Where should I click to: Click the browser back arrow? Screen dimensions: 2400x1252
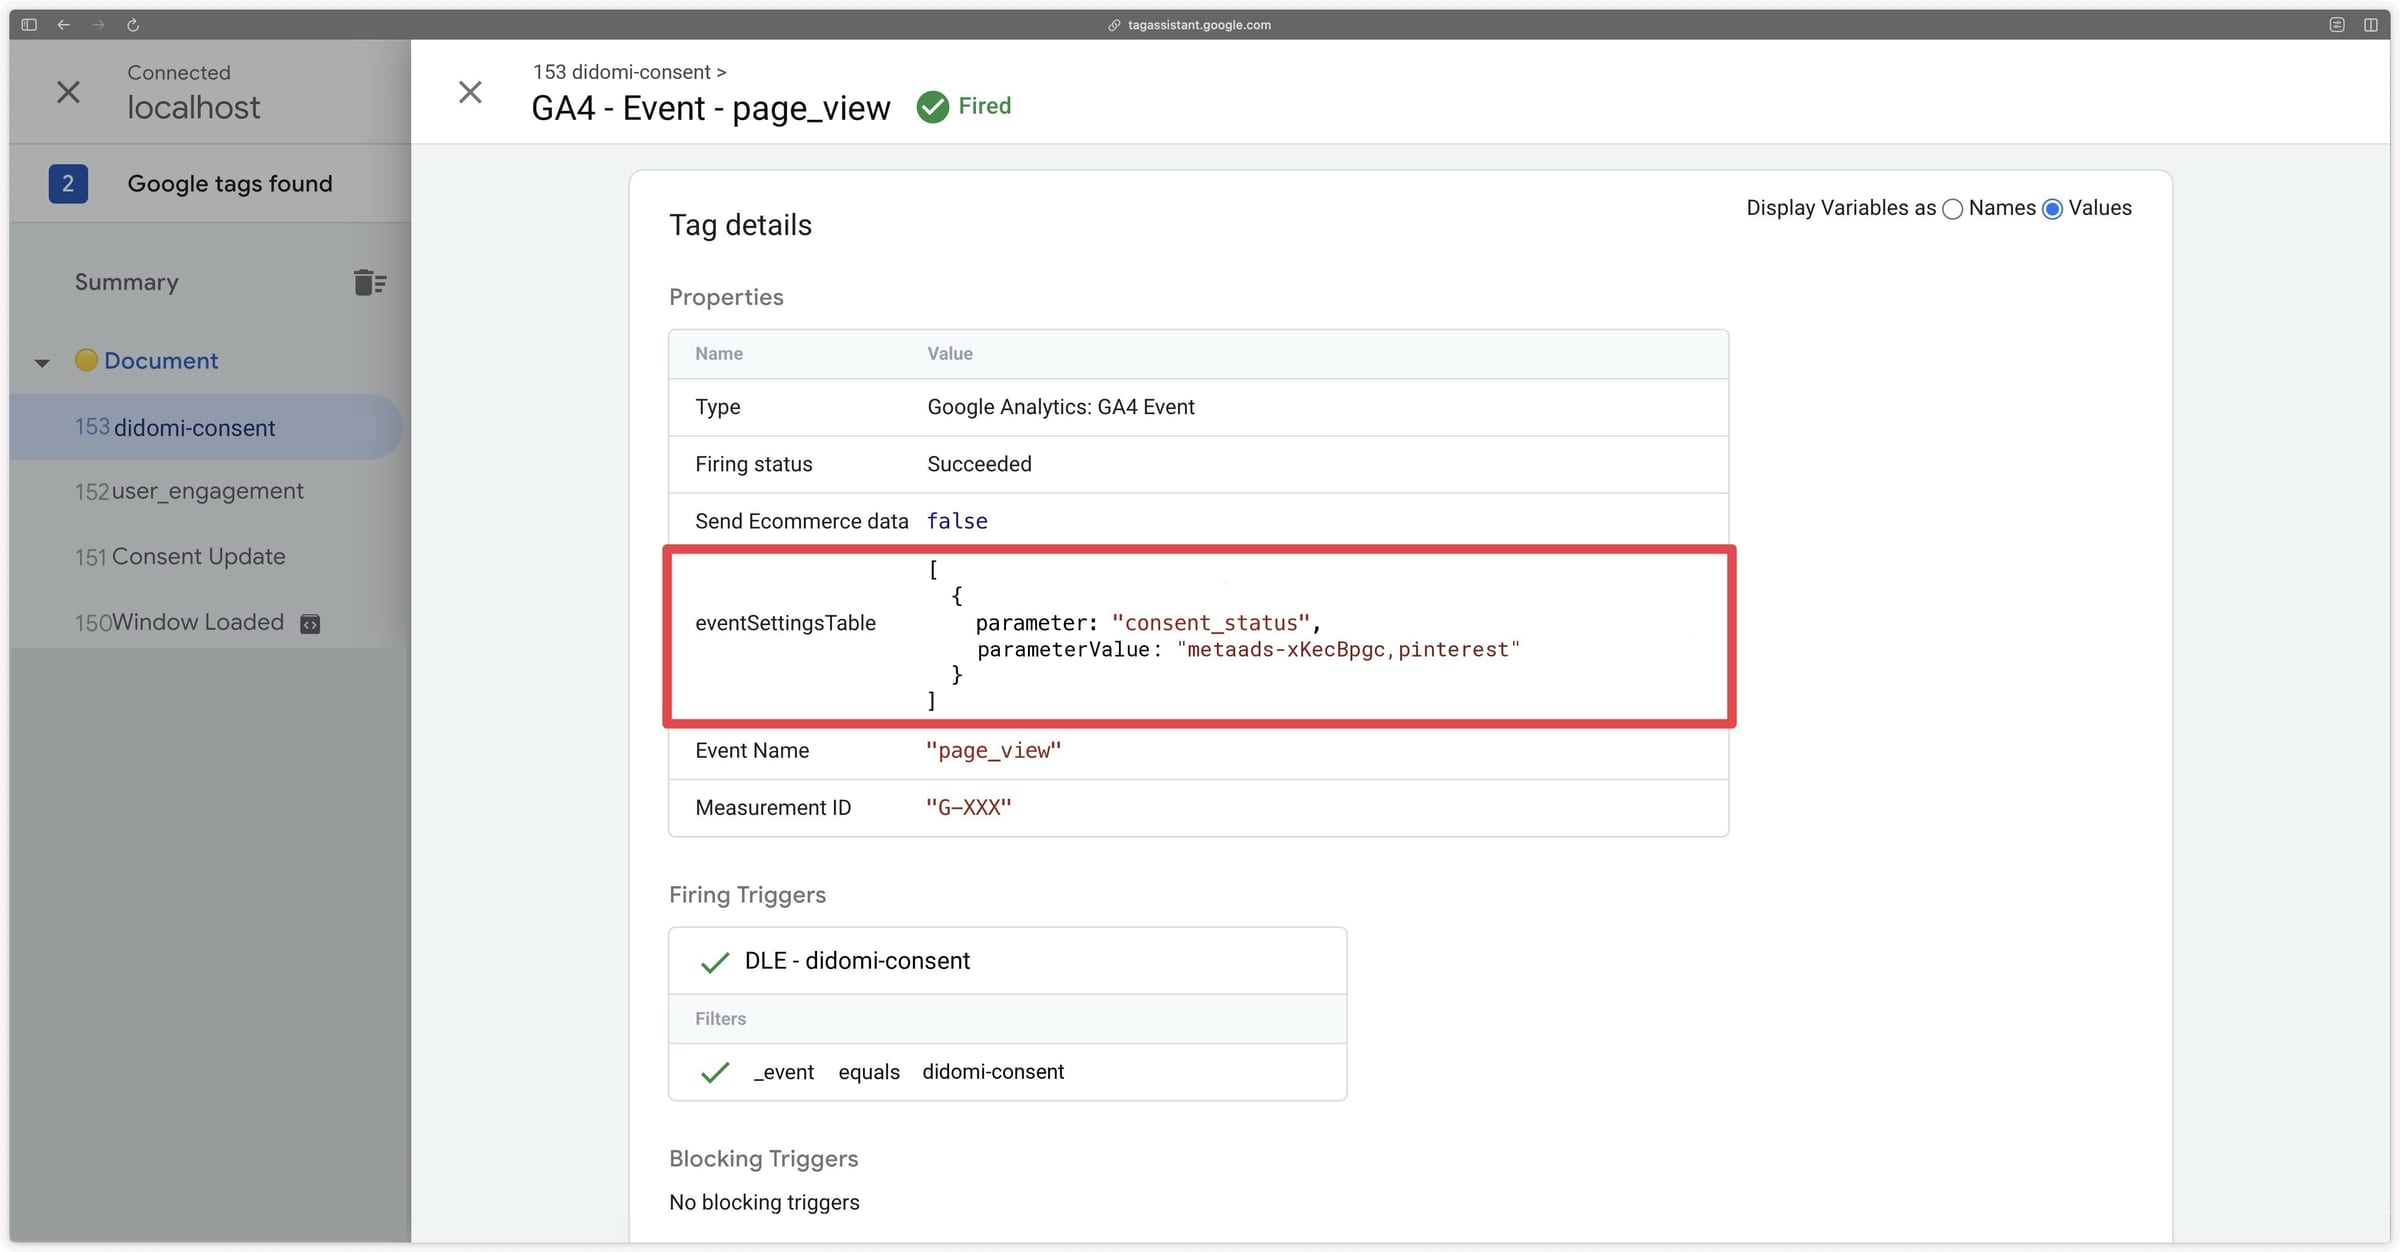tap(64, 24)
